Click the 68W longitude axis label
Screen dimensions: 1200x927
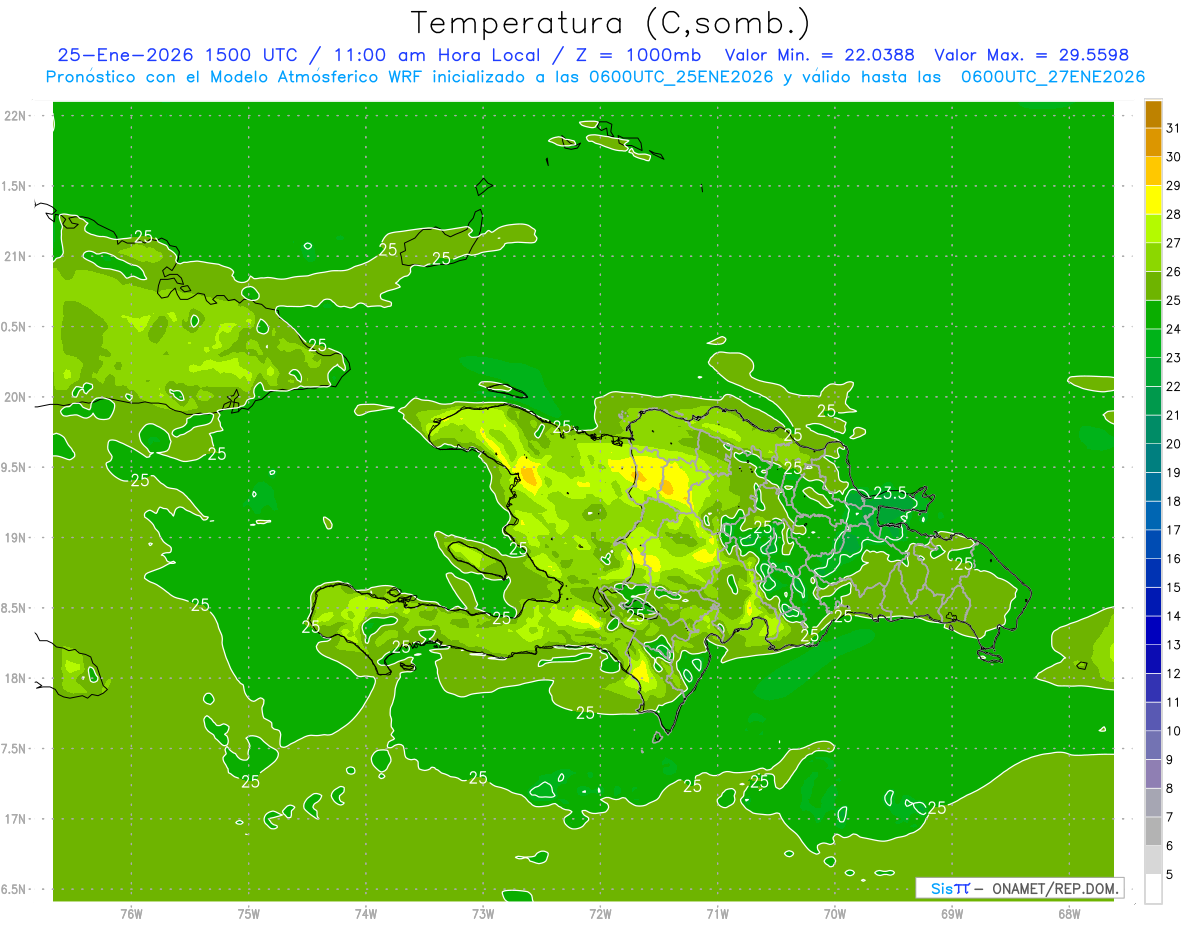[x=1068, y=913]
